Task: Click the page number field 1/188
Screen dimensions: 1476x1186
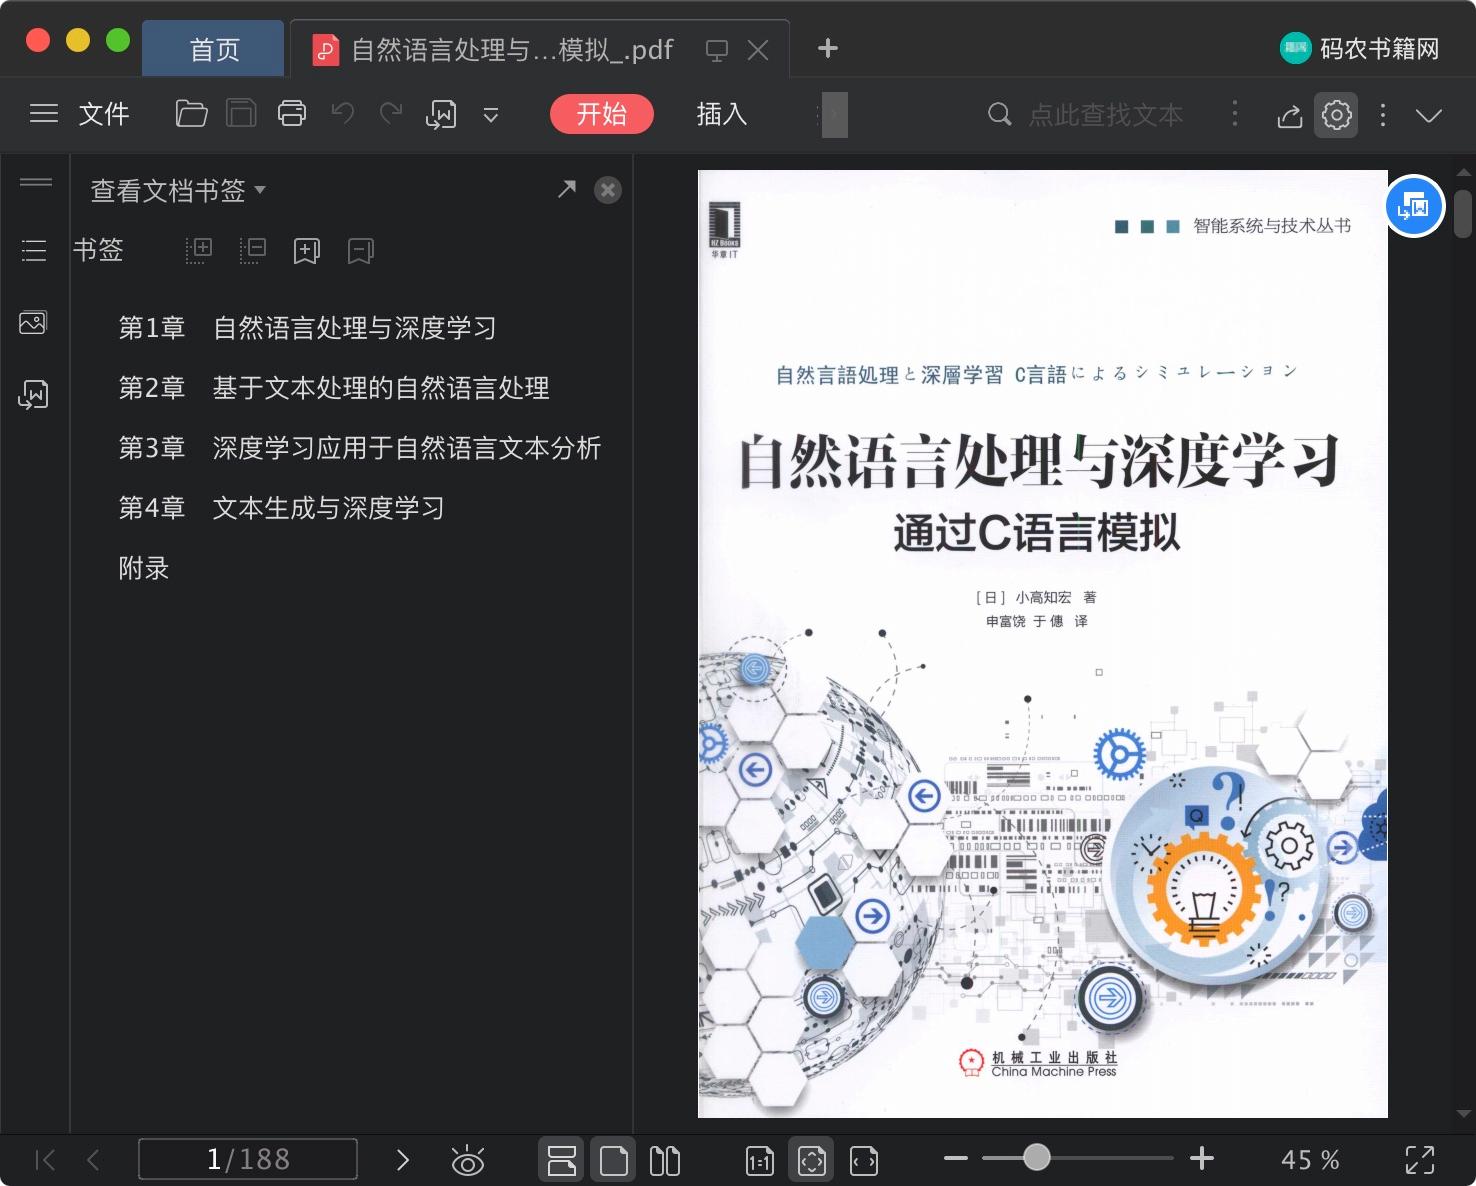Action: click(x=248, y=1159)
